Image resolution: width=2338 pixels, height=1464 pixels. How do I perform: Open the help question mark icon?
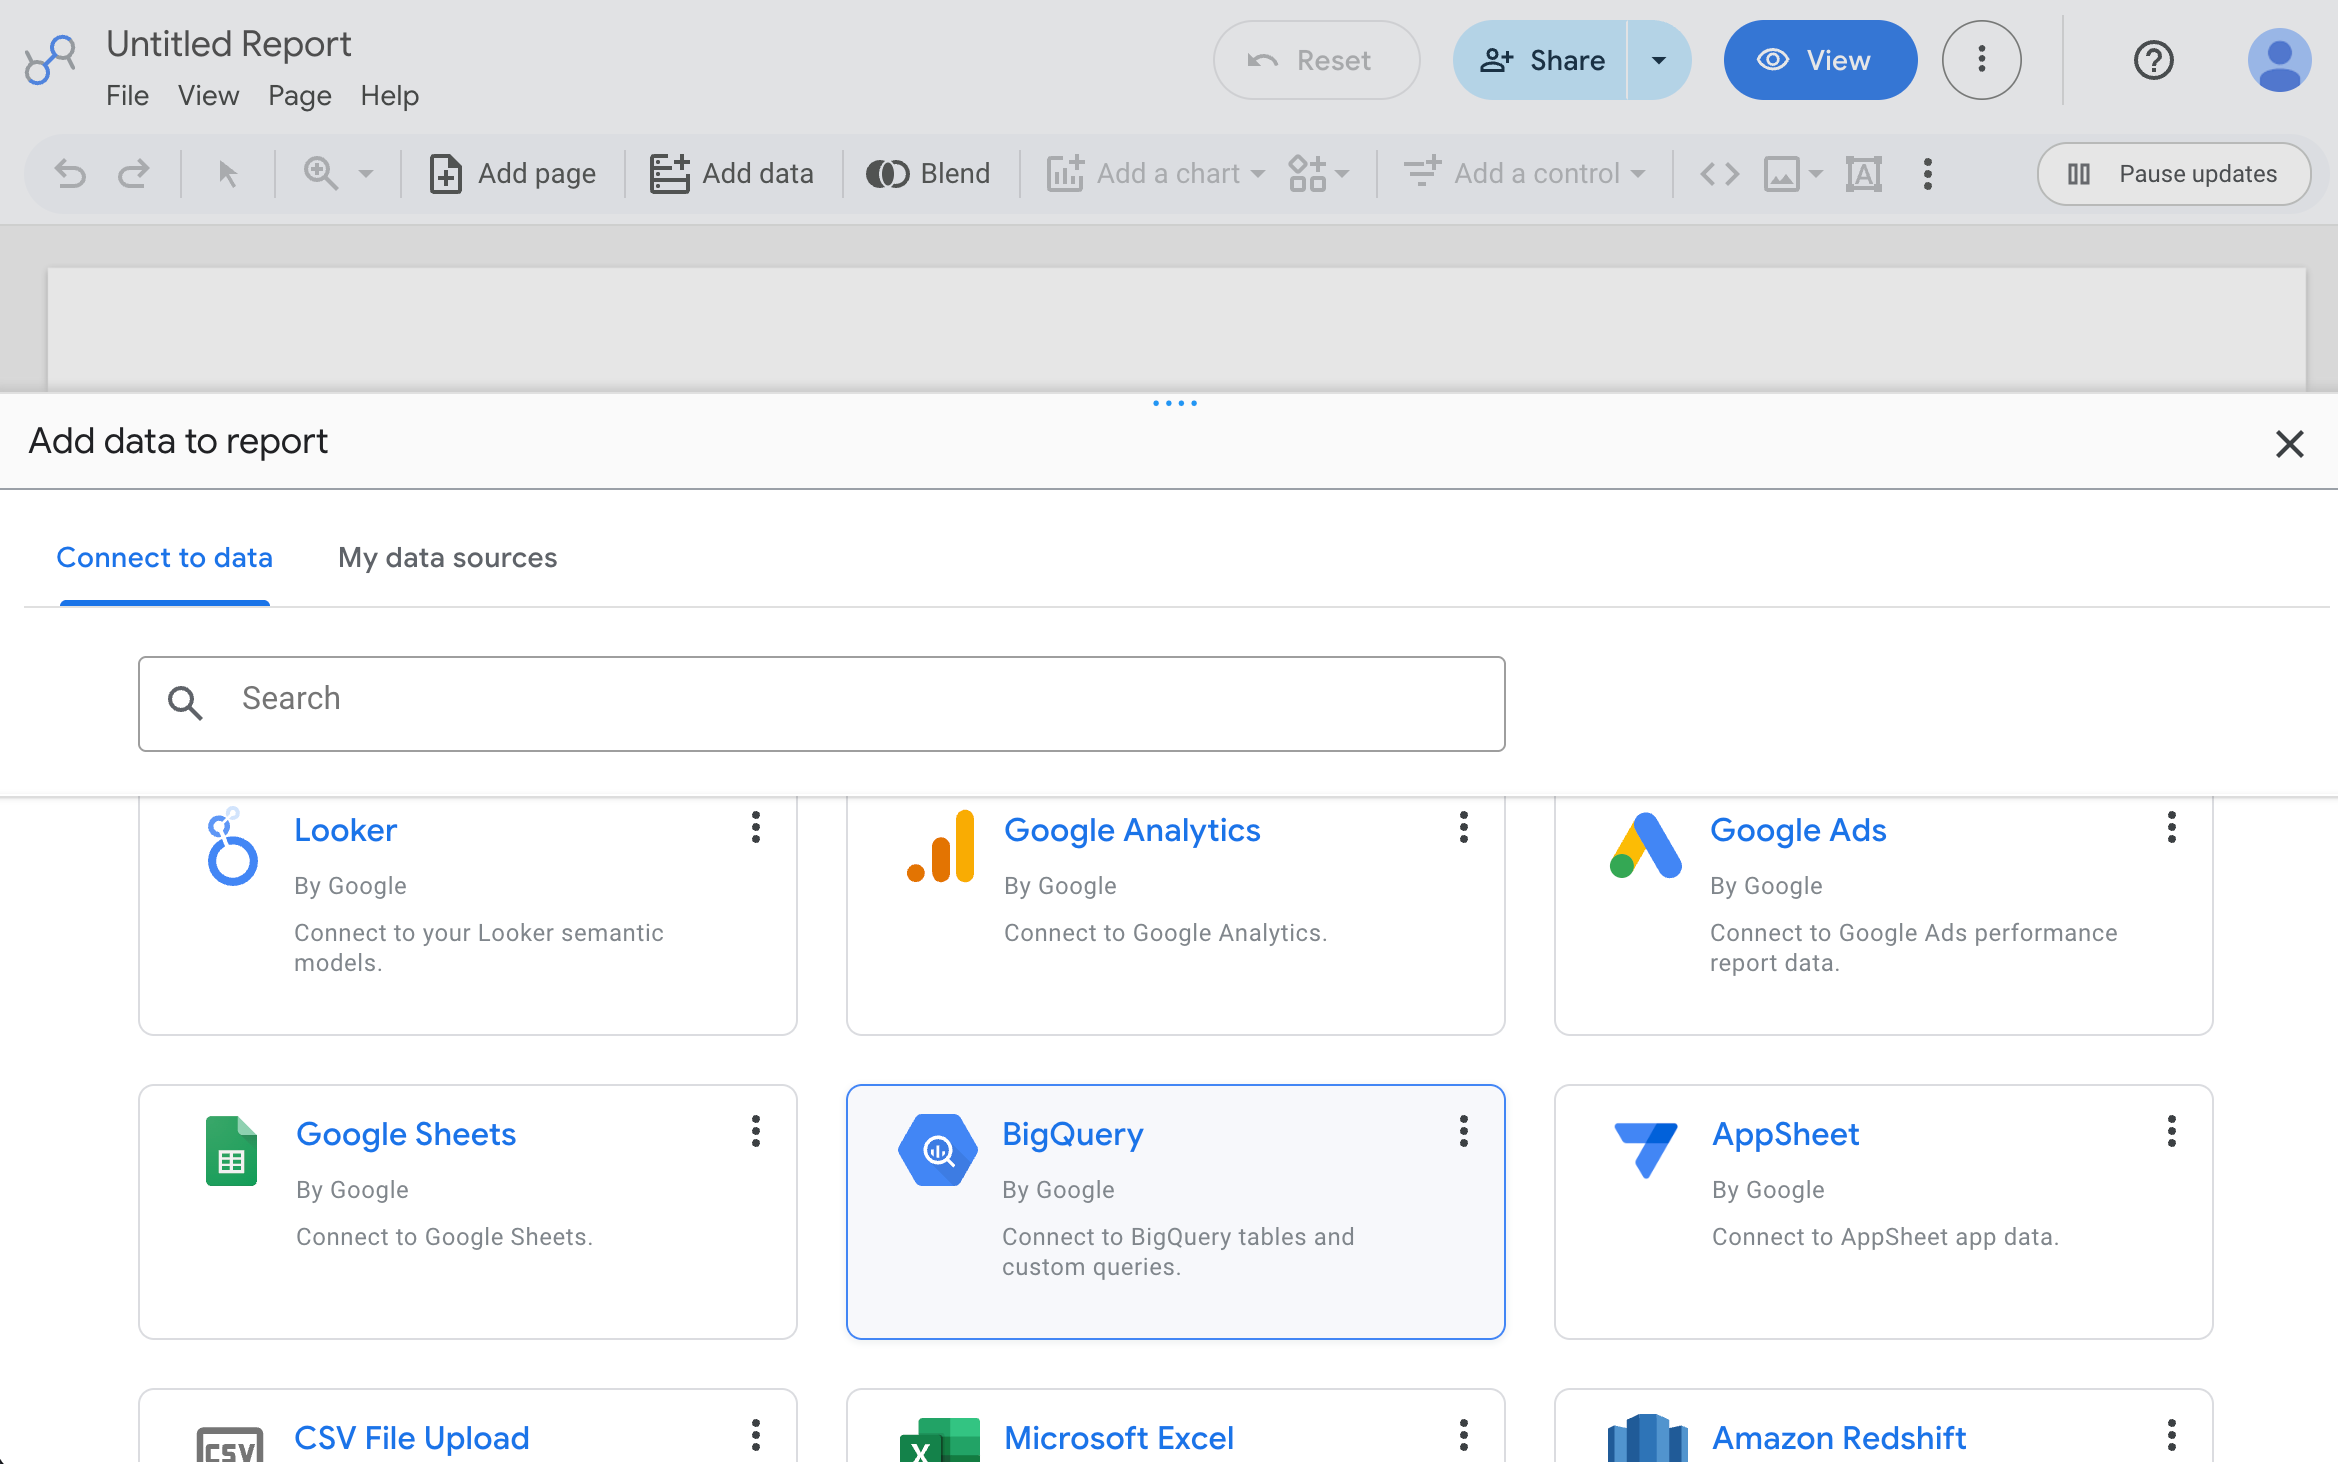click(x=2153, y=60)
